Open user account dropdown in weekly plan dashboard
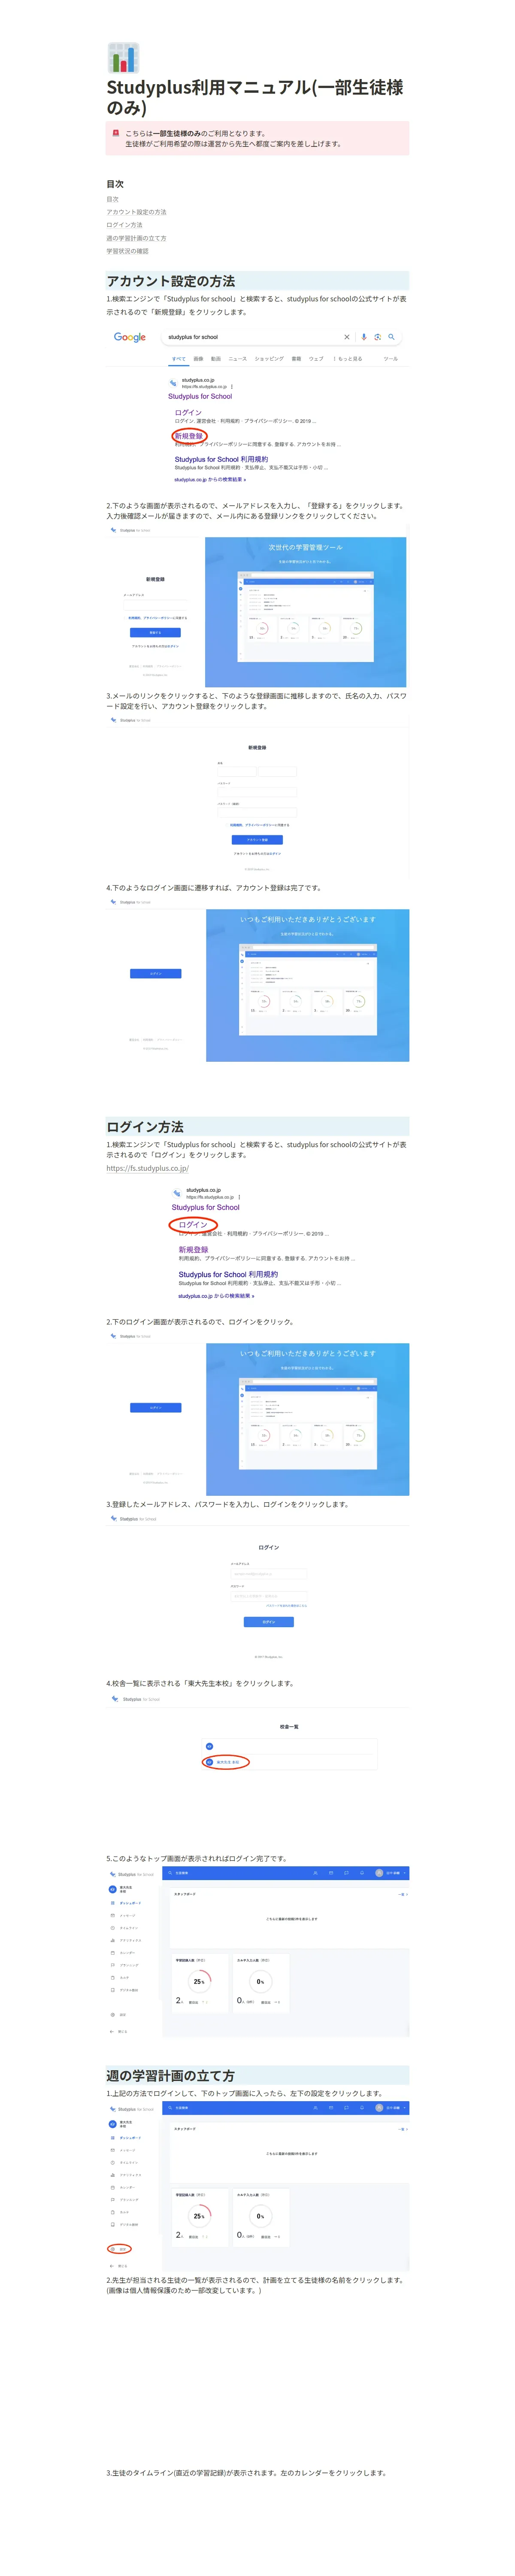Image resolution: width=515 pixels, height=2576 pixels. point(390,2107)
